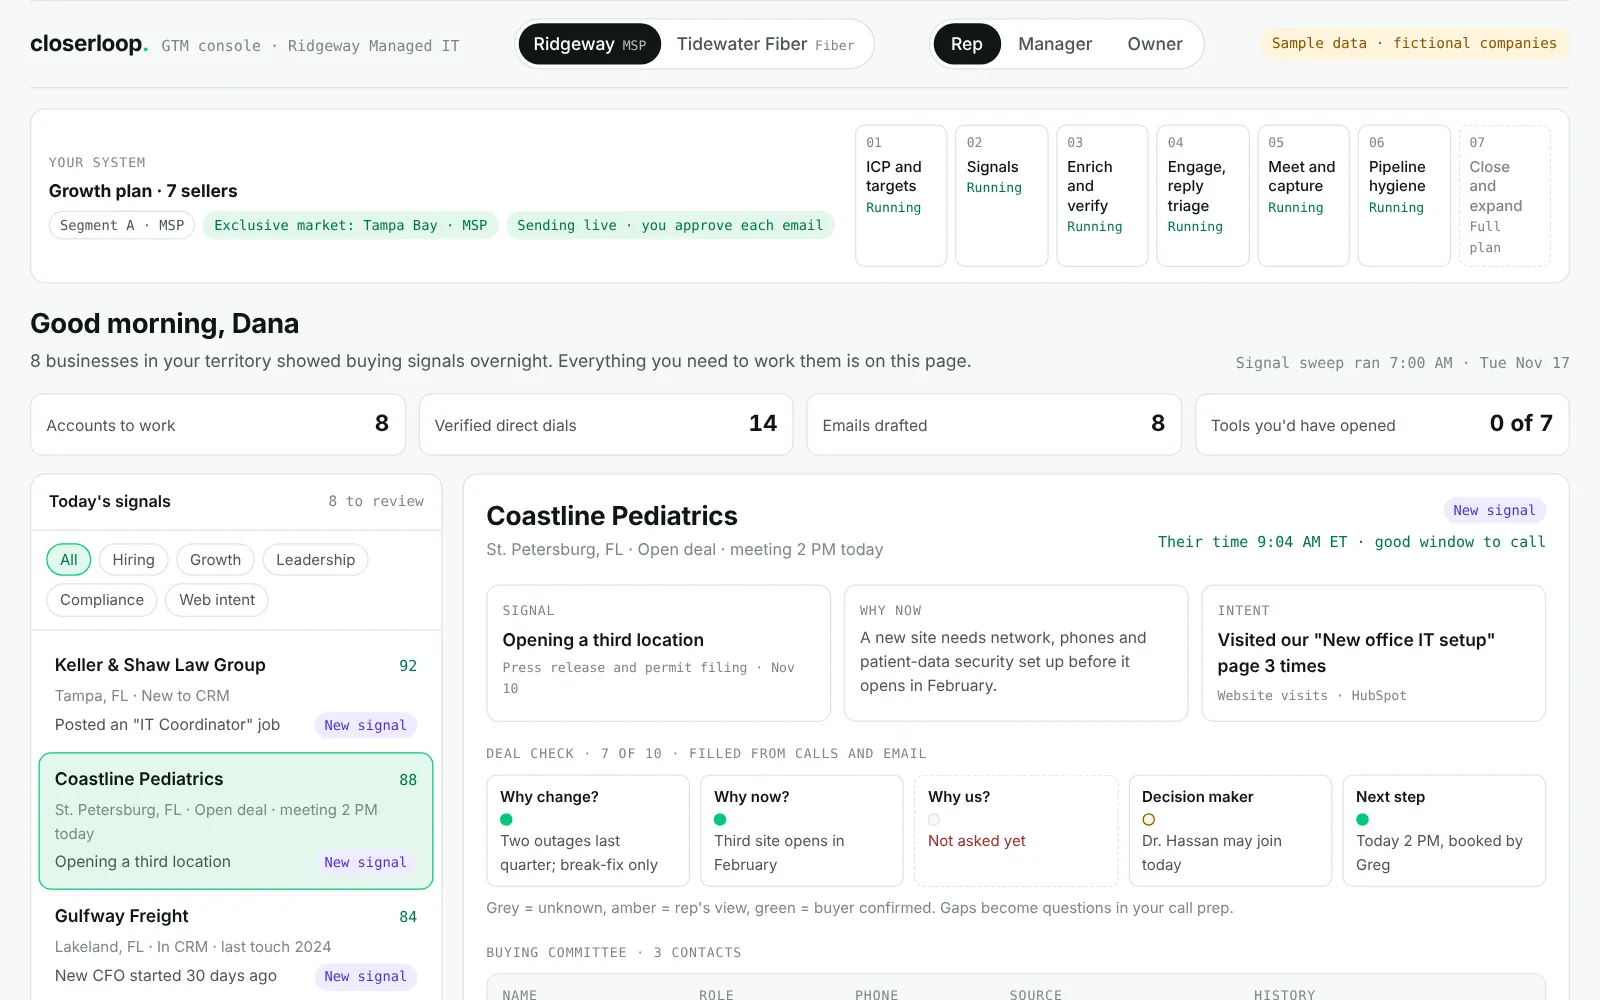Filter signals by Leadership
This screenshot has height=1000, width=1600.
tap(315, 559)
